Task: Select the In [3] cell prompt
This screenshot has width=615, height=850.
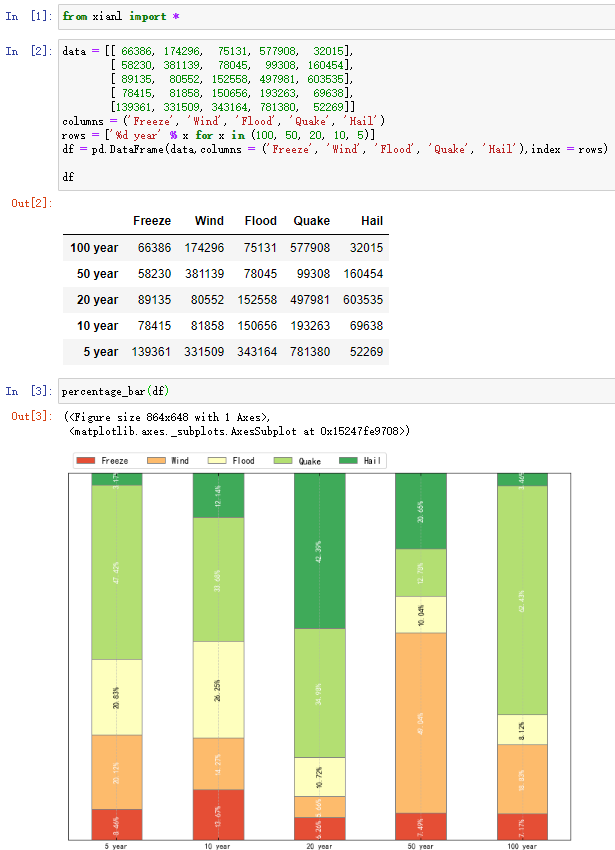Action: pyautogui.click(x=29, y=391)
